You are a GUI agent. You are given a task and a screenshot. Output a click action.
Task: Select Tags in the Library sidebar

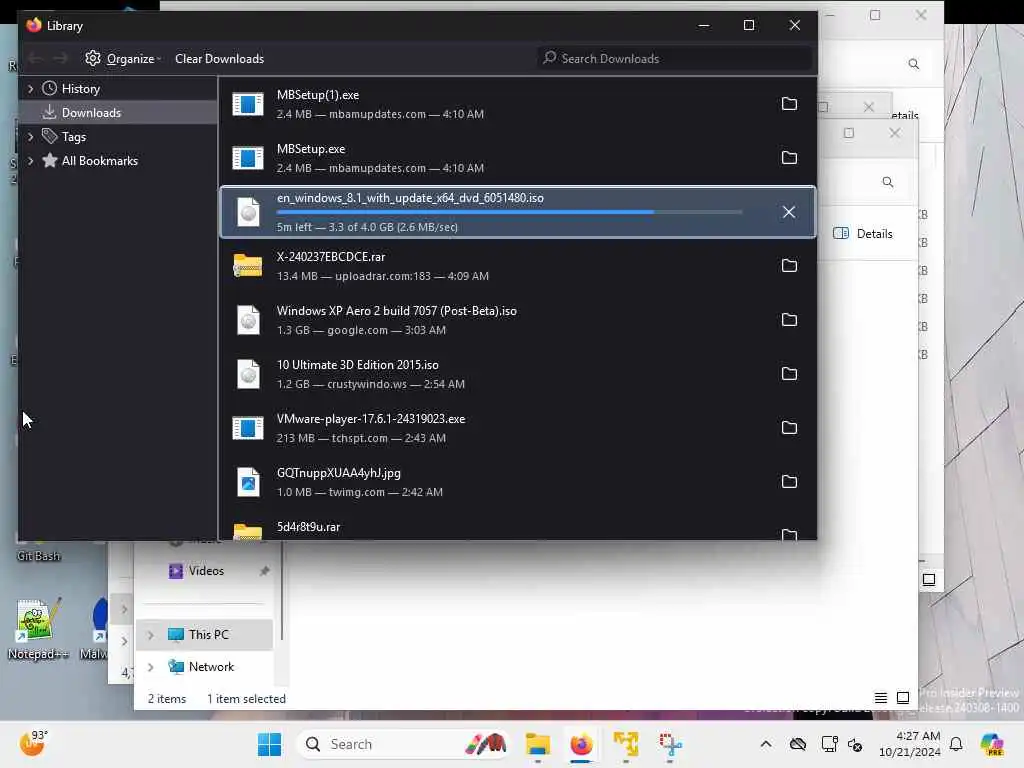(73, 136)
